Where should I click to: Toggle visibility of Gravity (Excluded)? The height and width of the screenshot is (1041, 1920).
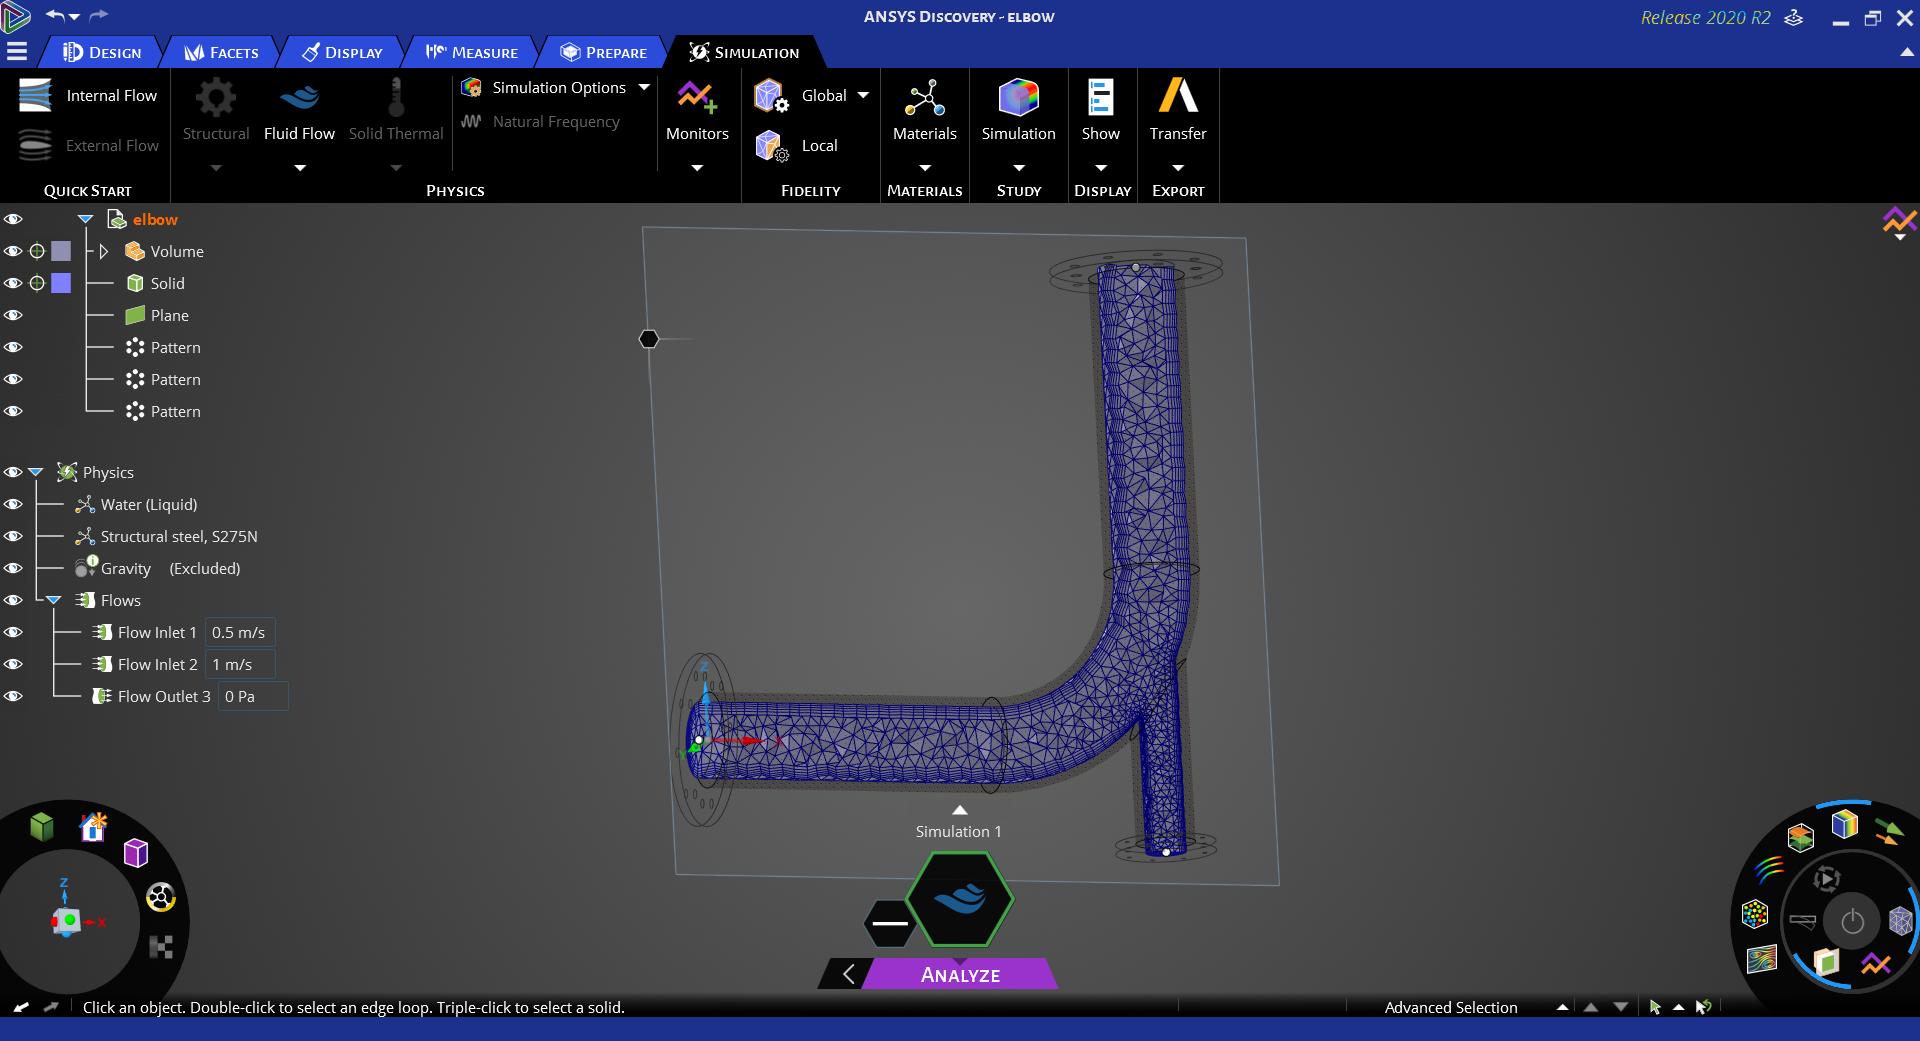coord(13,568)
